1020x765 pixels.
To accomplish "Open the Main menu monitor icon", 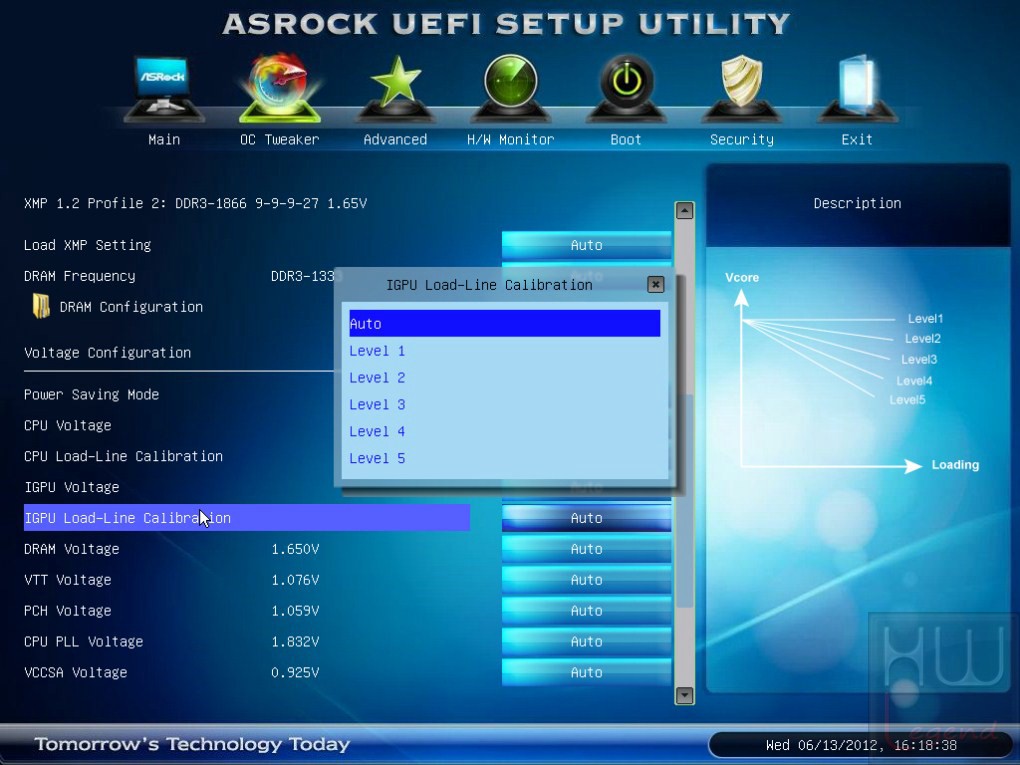I will pos(164,88).
